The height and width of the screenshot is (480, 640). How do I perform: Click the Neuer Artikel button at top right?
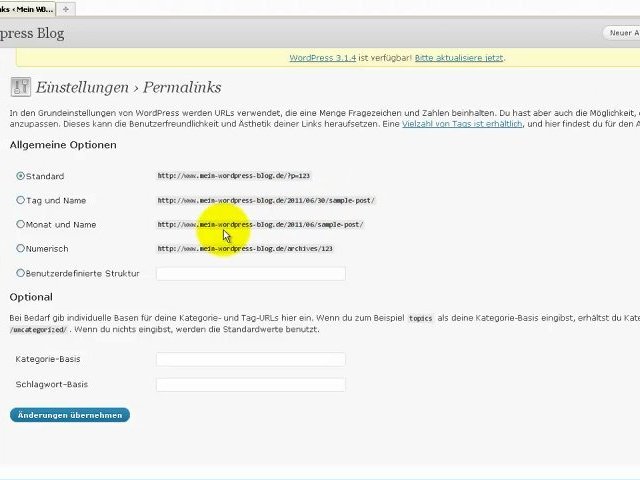pyautogui.click(x=622, y=33)
